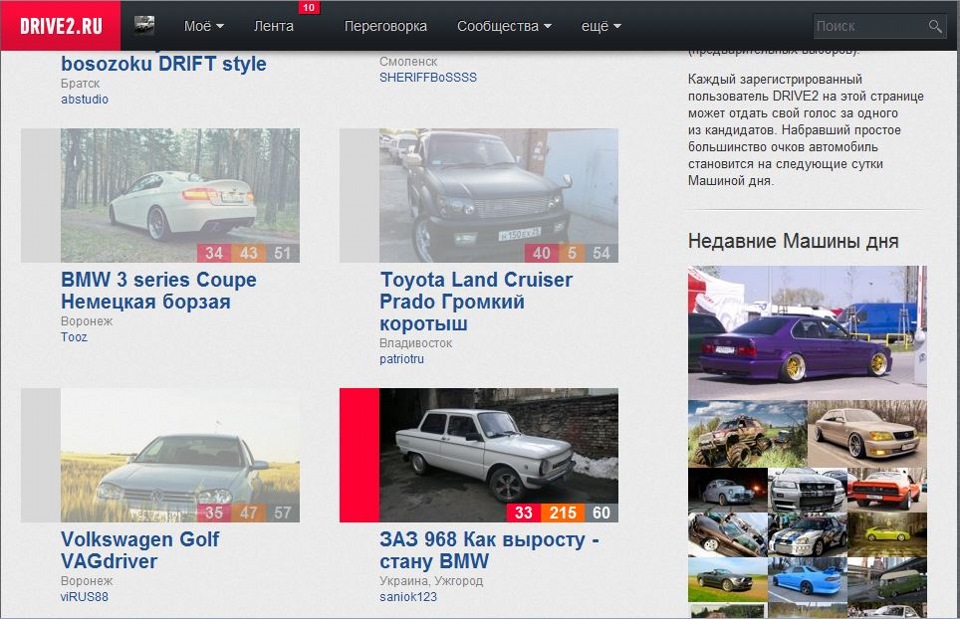960x619 pixels.
Task: Open Toyota Land Cruiser Prado Громкий коротыш title
Action: pyautogui.click(x=476, y=301)
